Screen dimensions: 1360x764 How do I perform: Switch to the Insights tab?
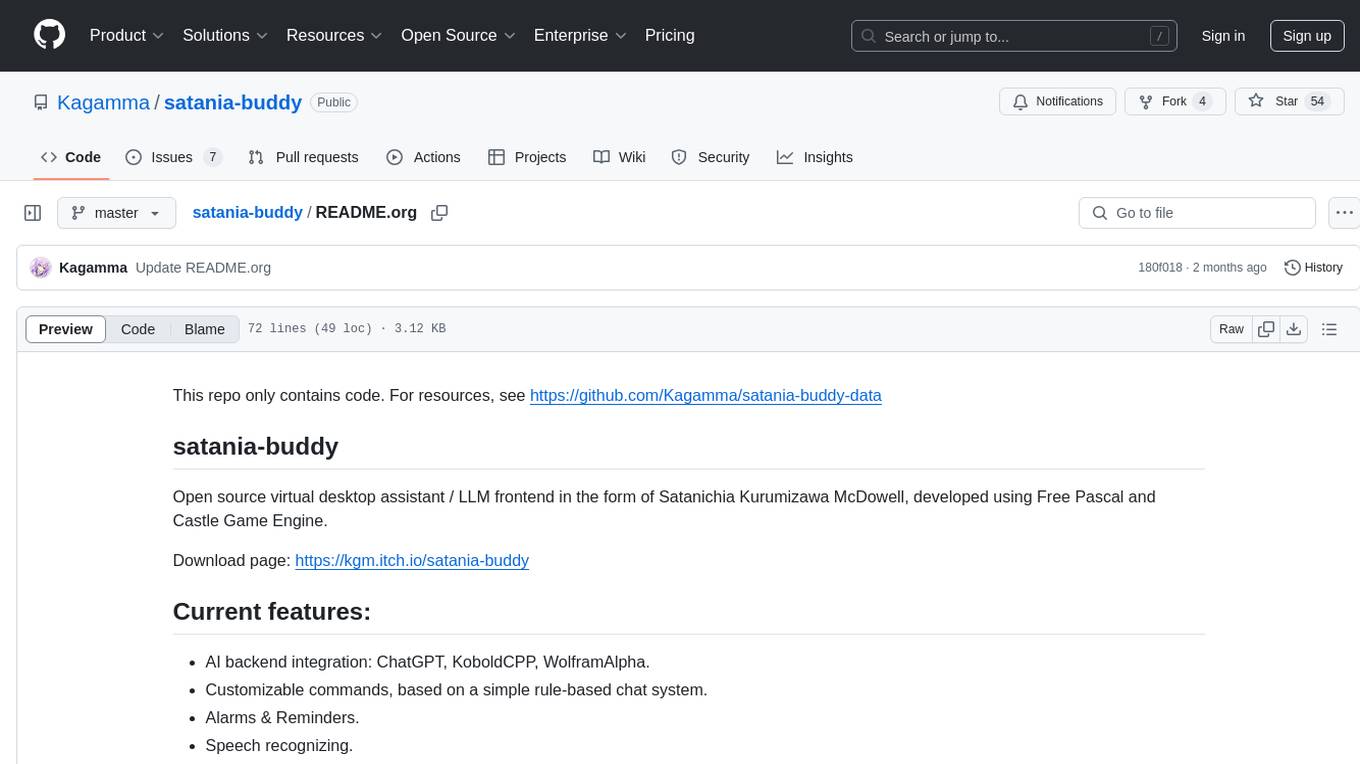[x=815, y=157]
